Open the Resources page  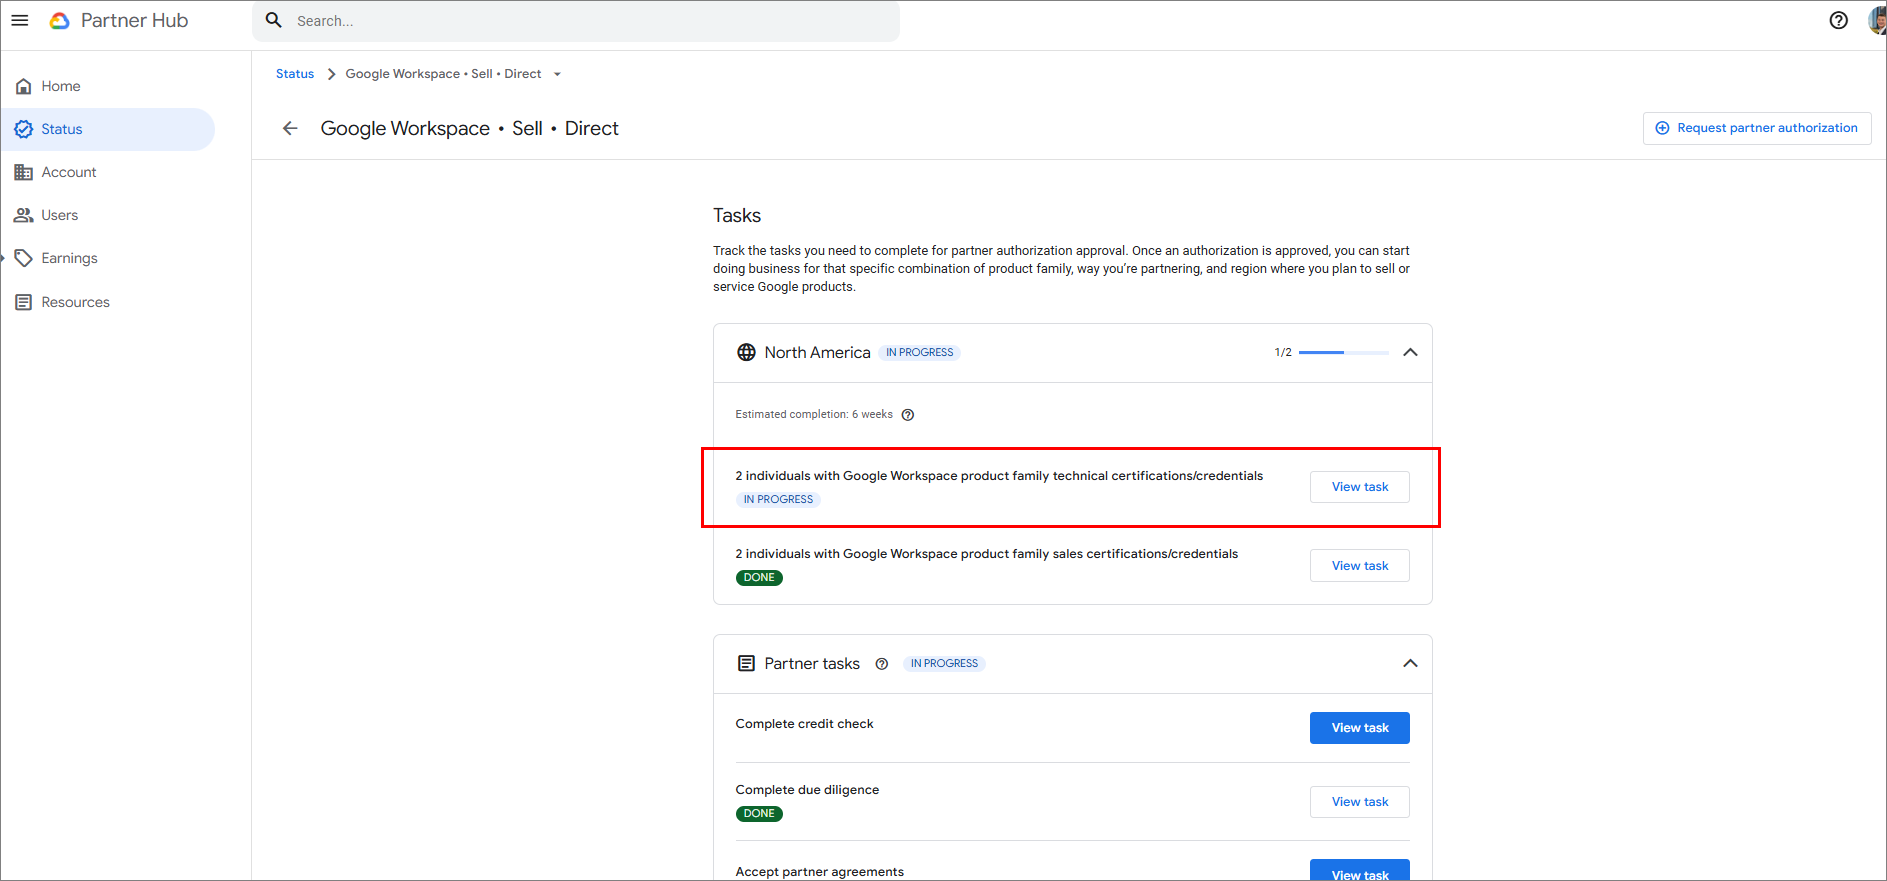107,302
